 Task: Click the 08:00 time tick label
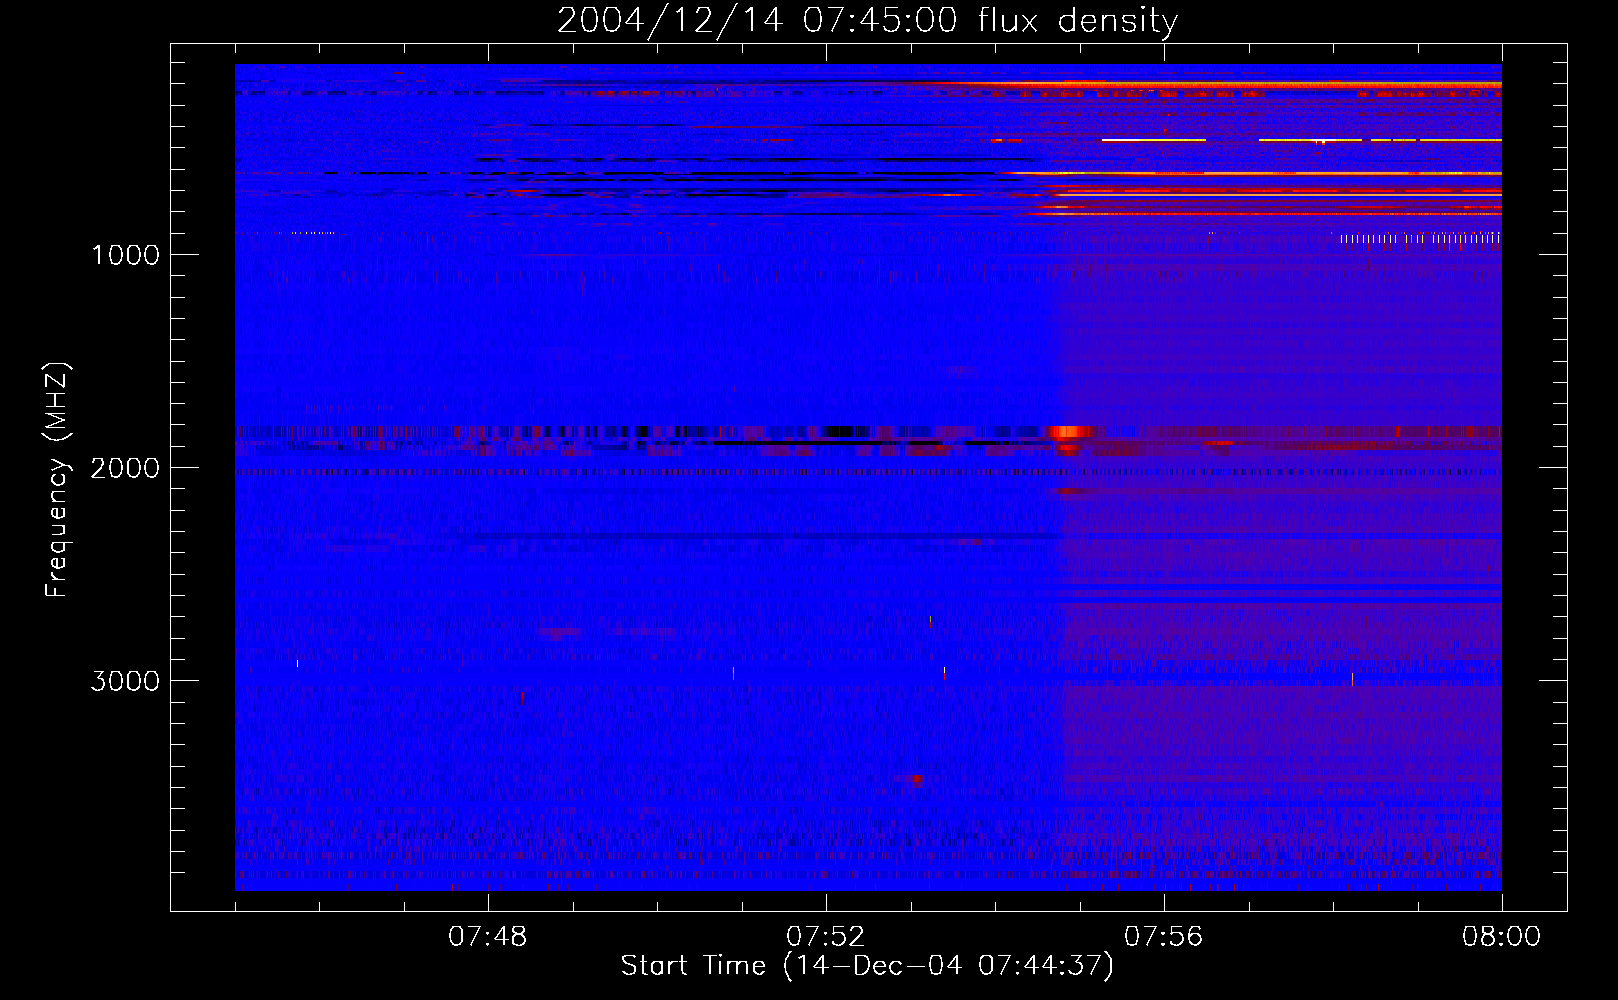coord(1501,937)
